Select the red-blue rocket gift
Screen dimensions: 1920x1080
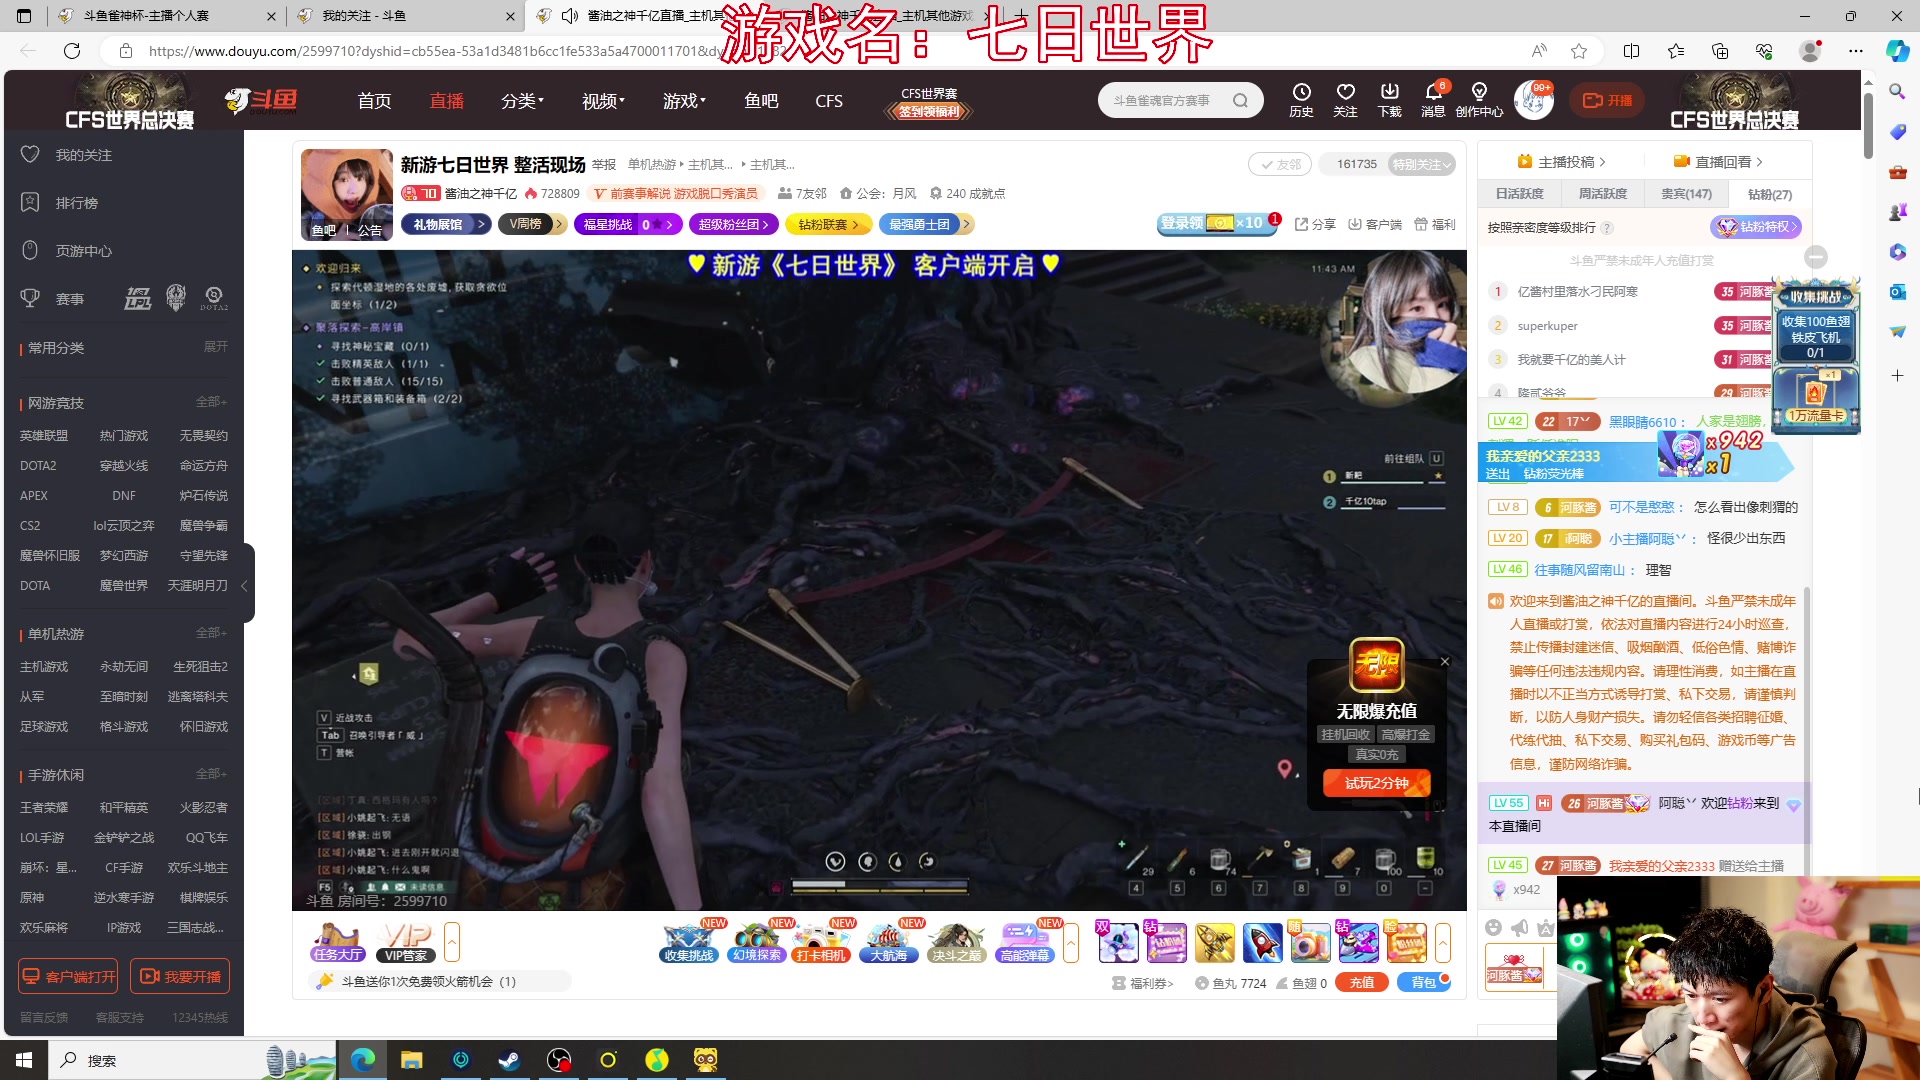(x=1262, y=943)
